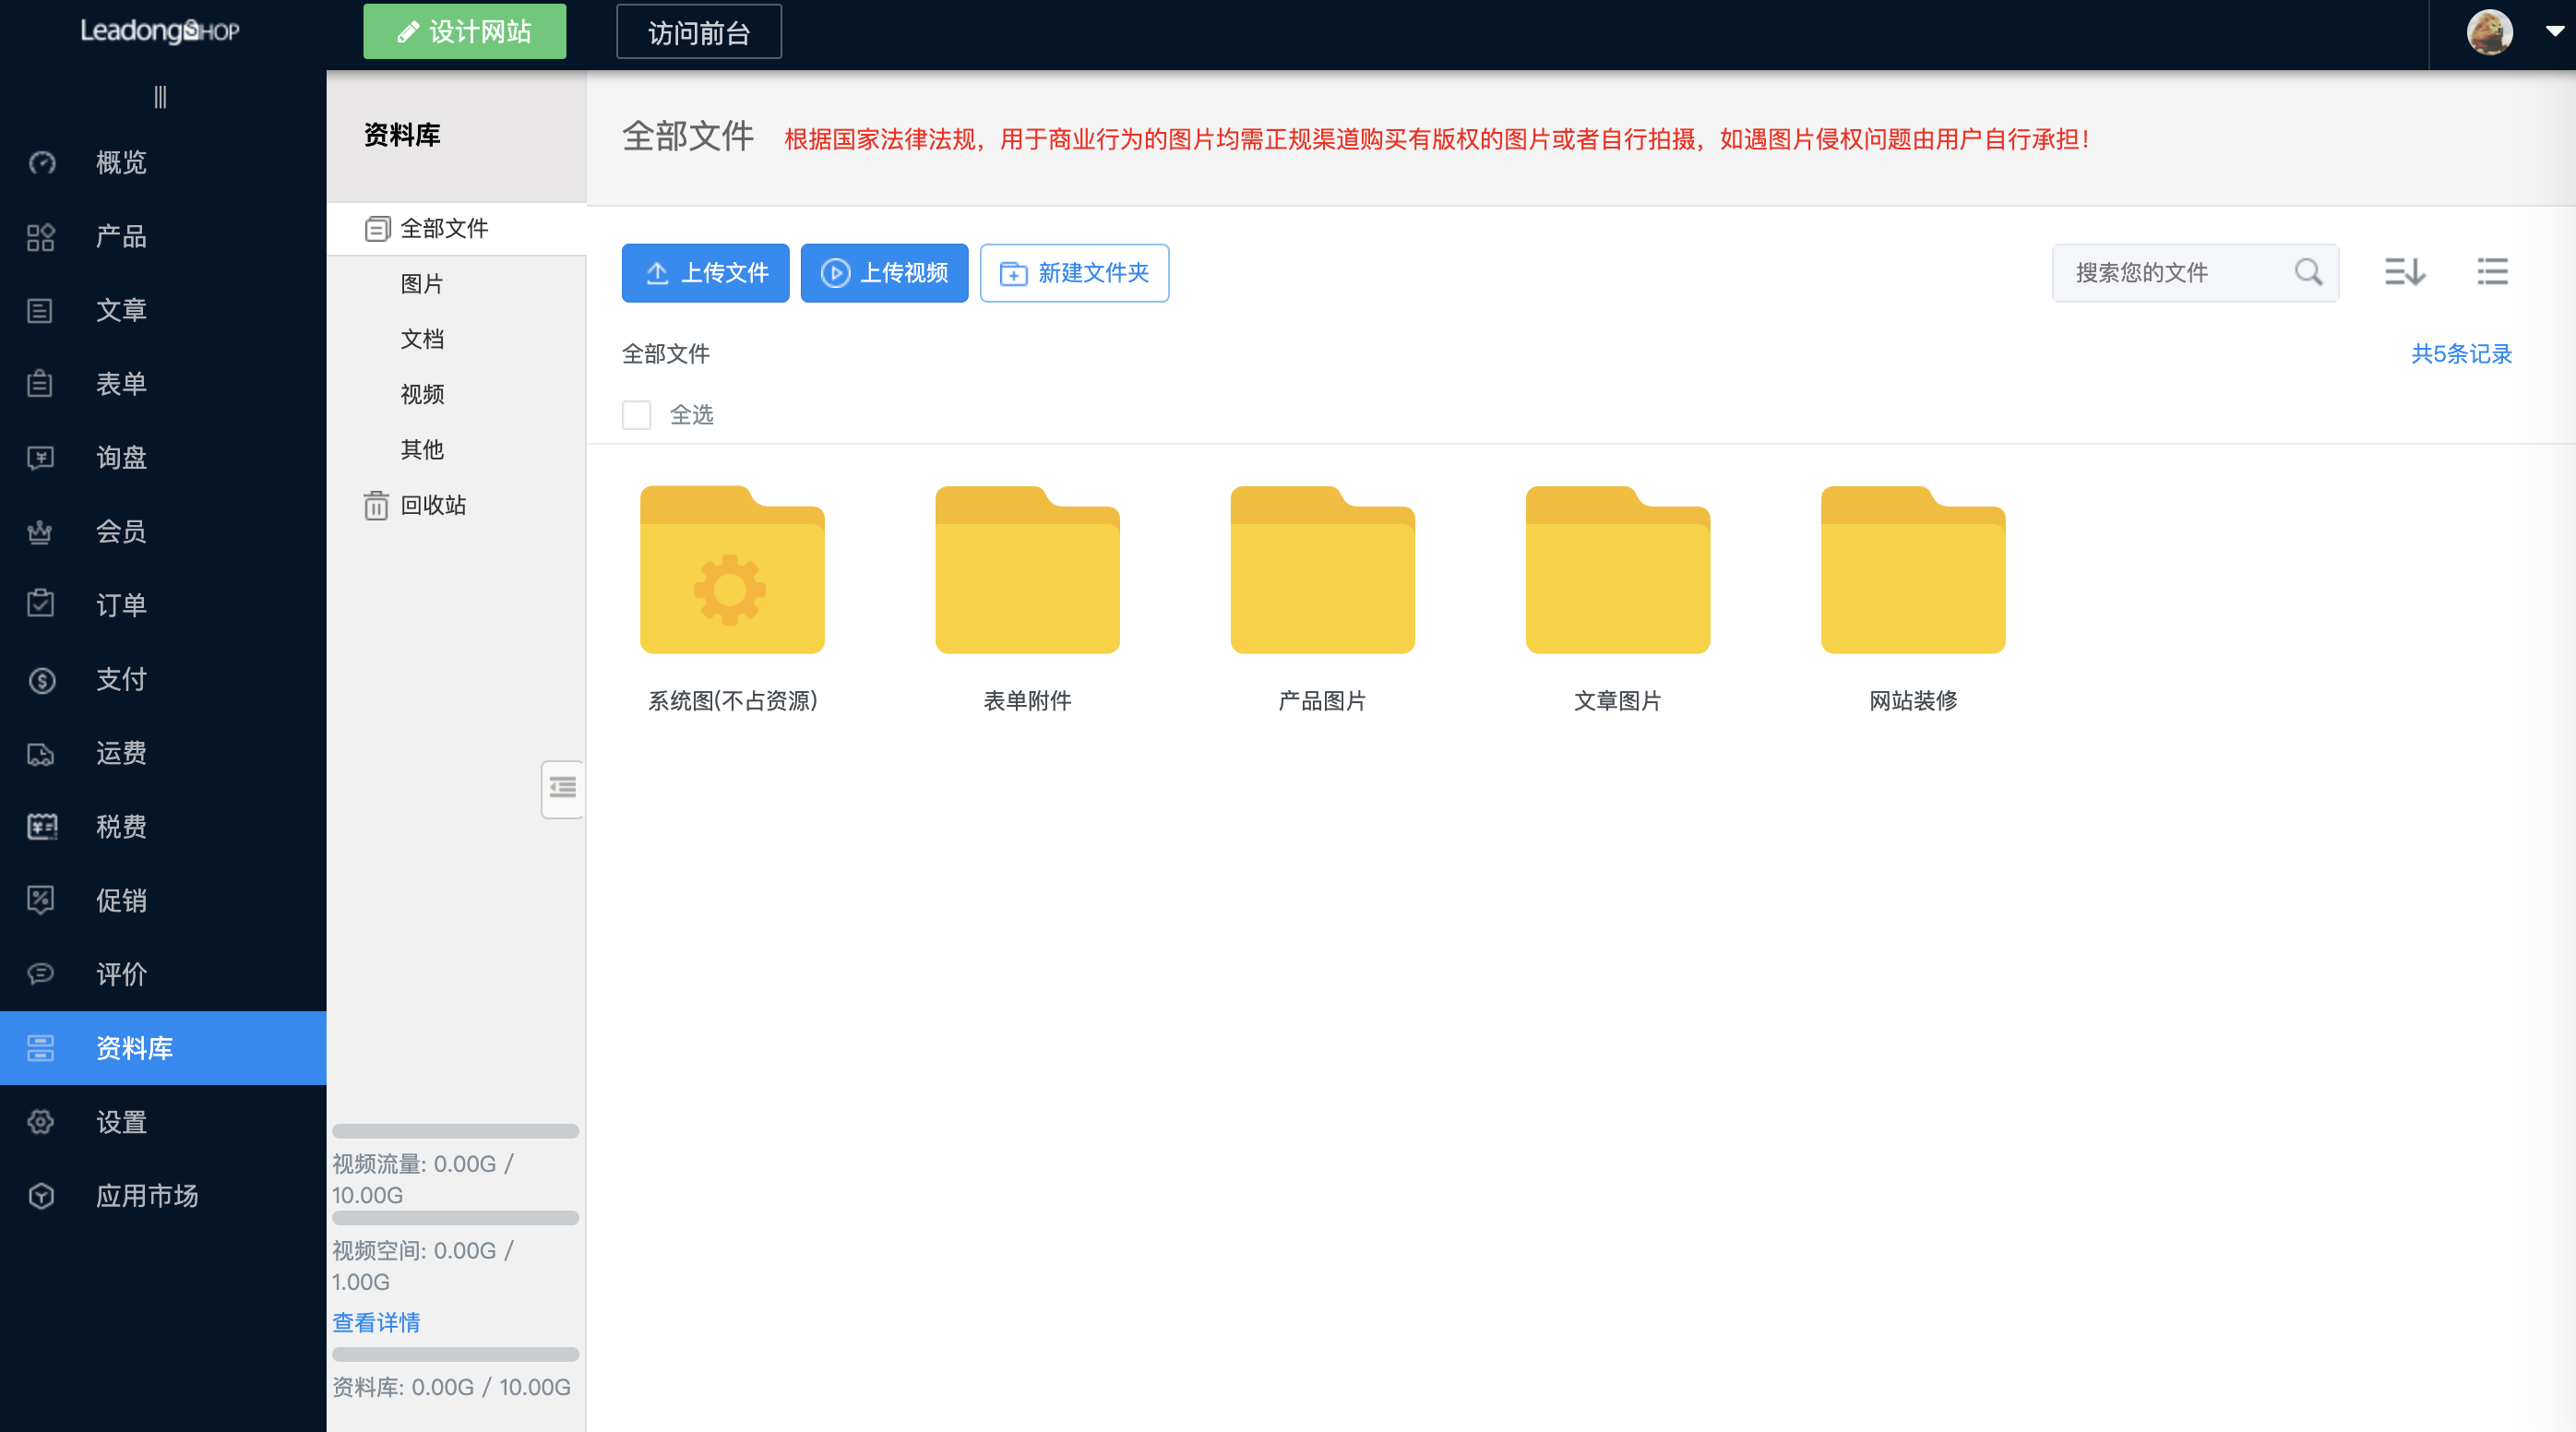Click the sort order icon

2404,272
